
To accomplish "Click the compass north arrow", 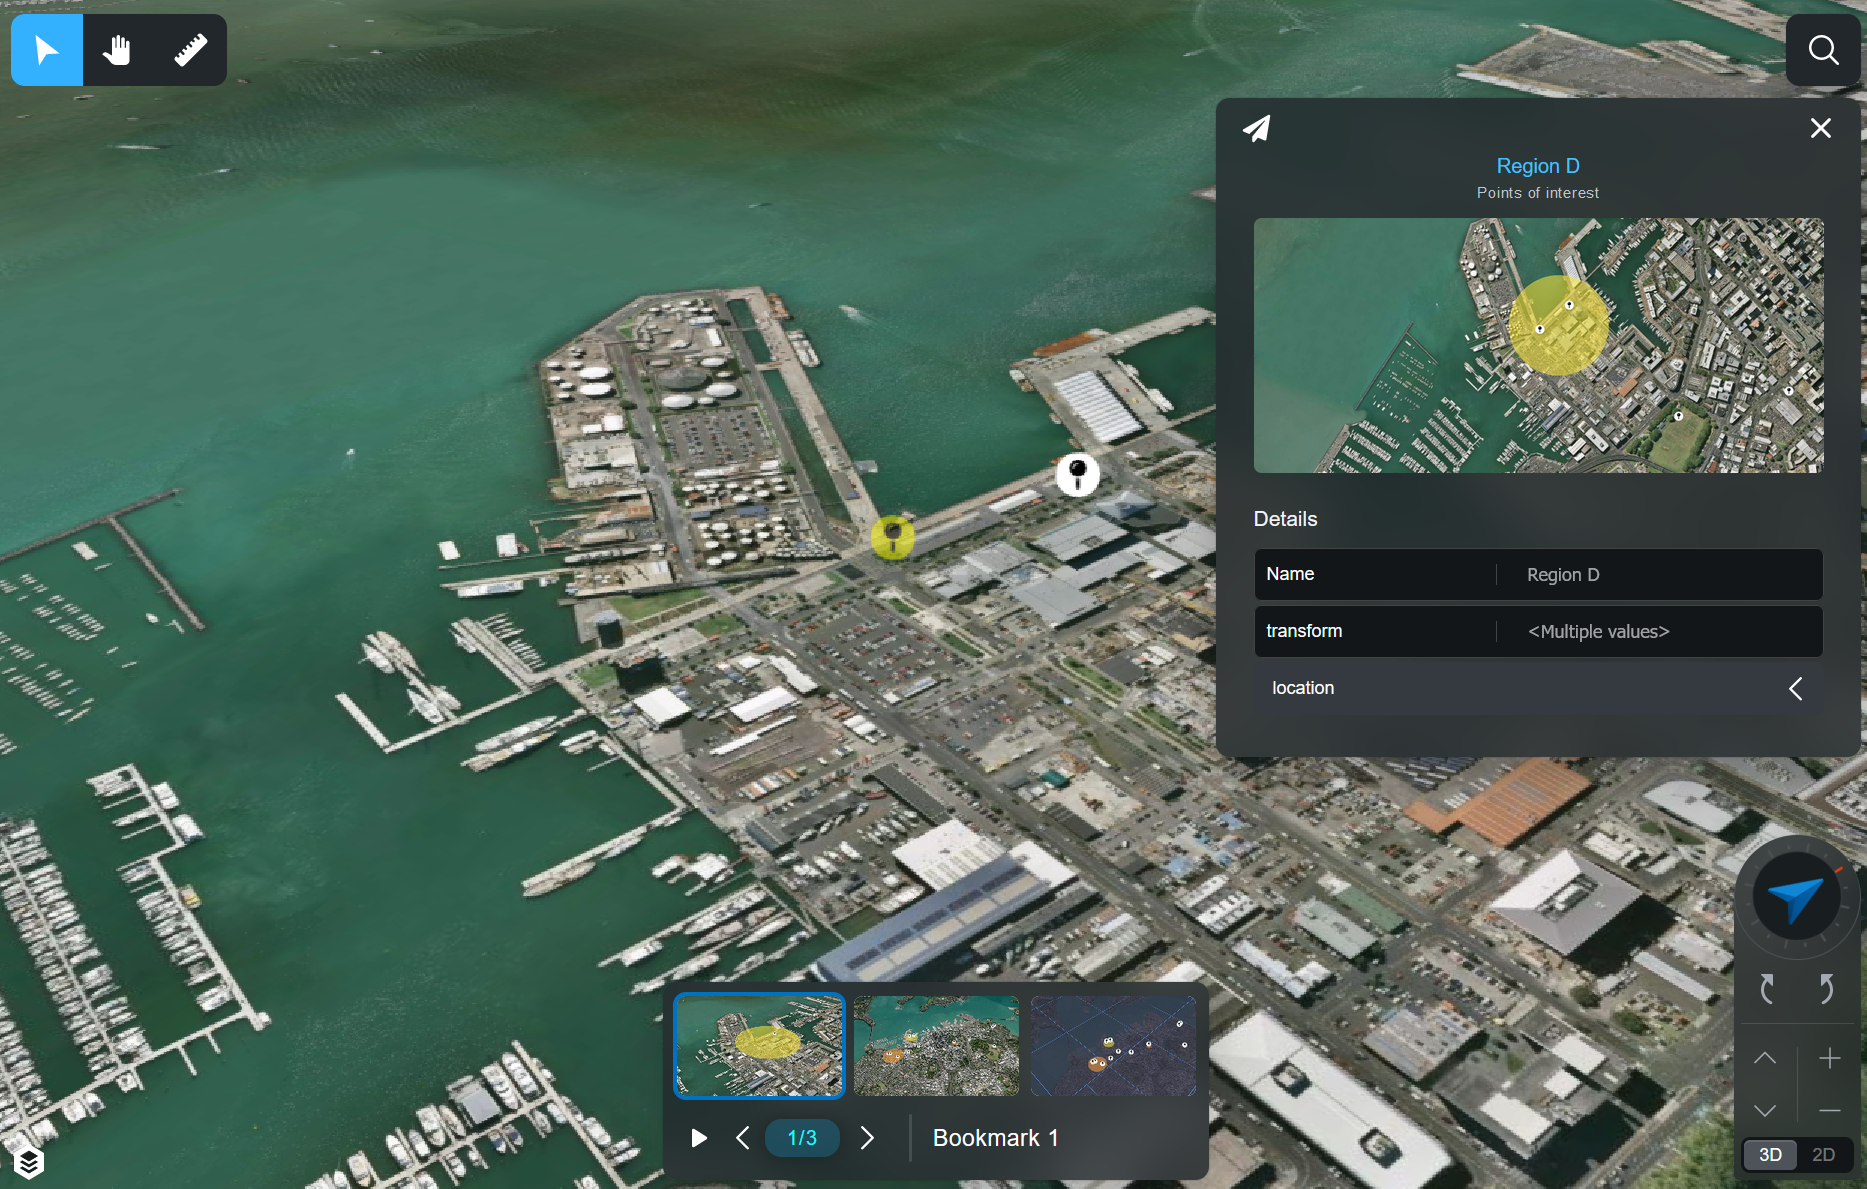I will coord(1796,897).
